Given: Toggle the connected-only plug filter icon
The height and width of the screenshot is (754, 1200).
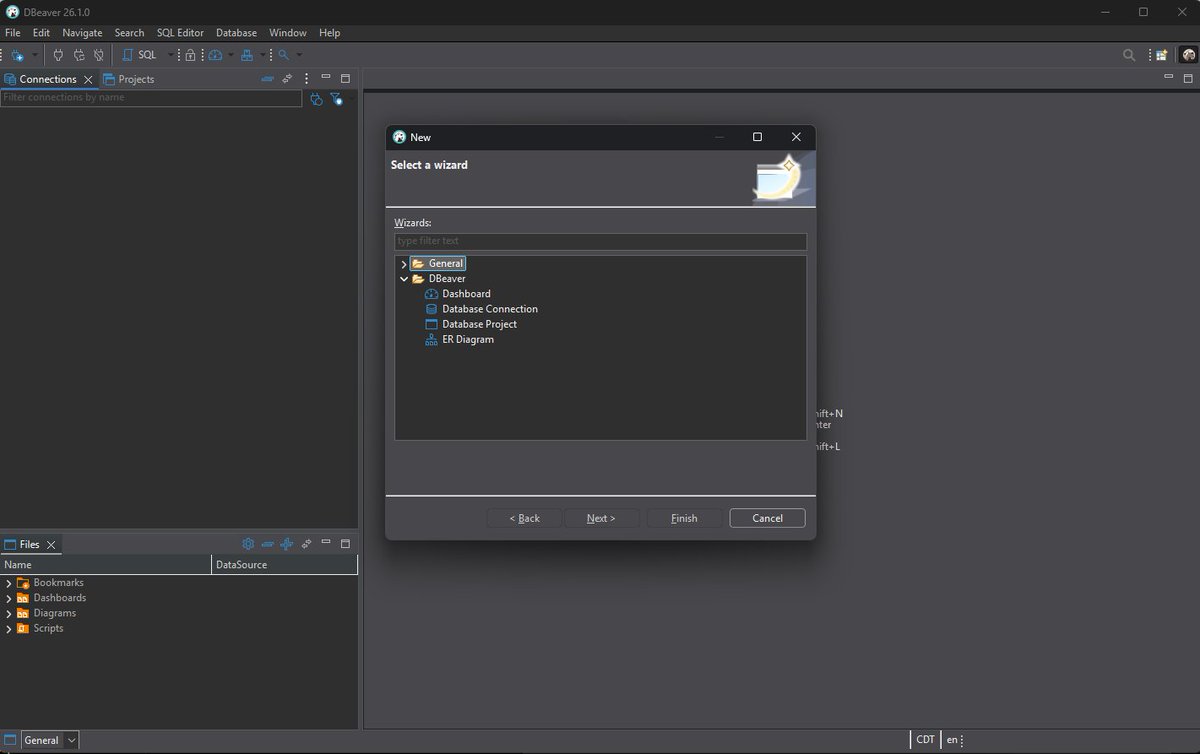Looking at the screenshot, I should click(x=316, y=99).
